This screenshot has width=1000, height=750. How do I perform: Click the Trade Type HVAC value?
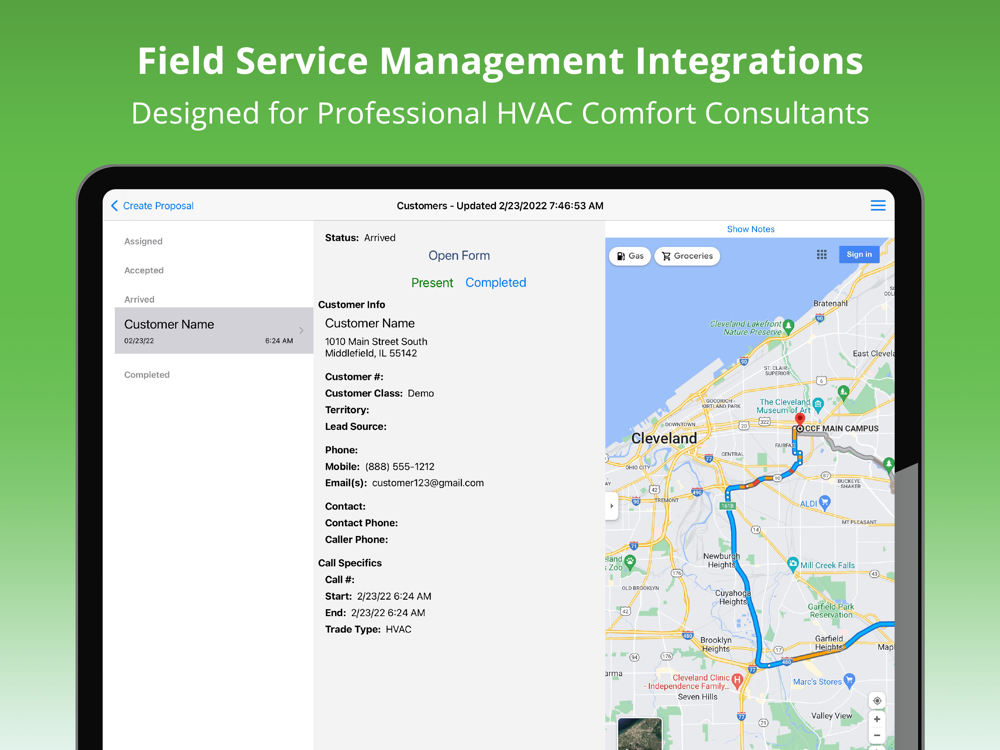(x=399, y=629)
